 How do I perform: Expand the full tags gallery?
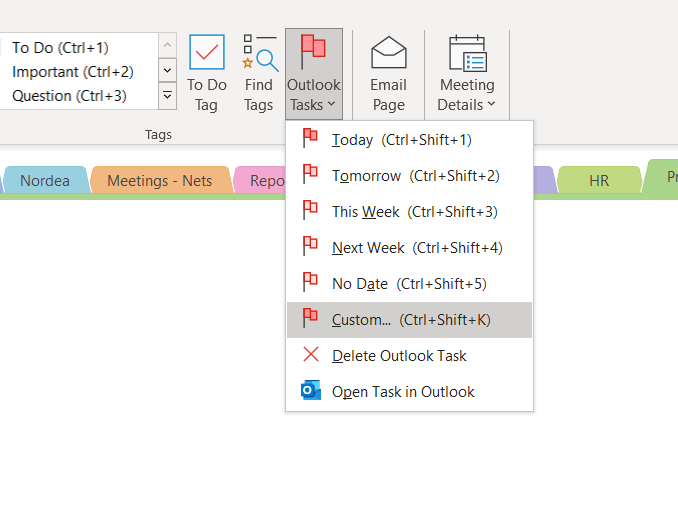(x=167, y=96)
